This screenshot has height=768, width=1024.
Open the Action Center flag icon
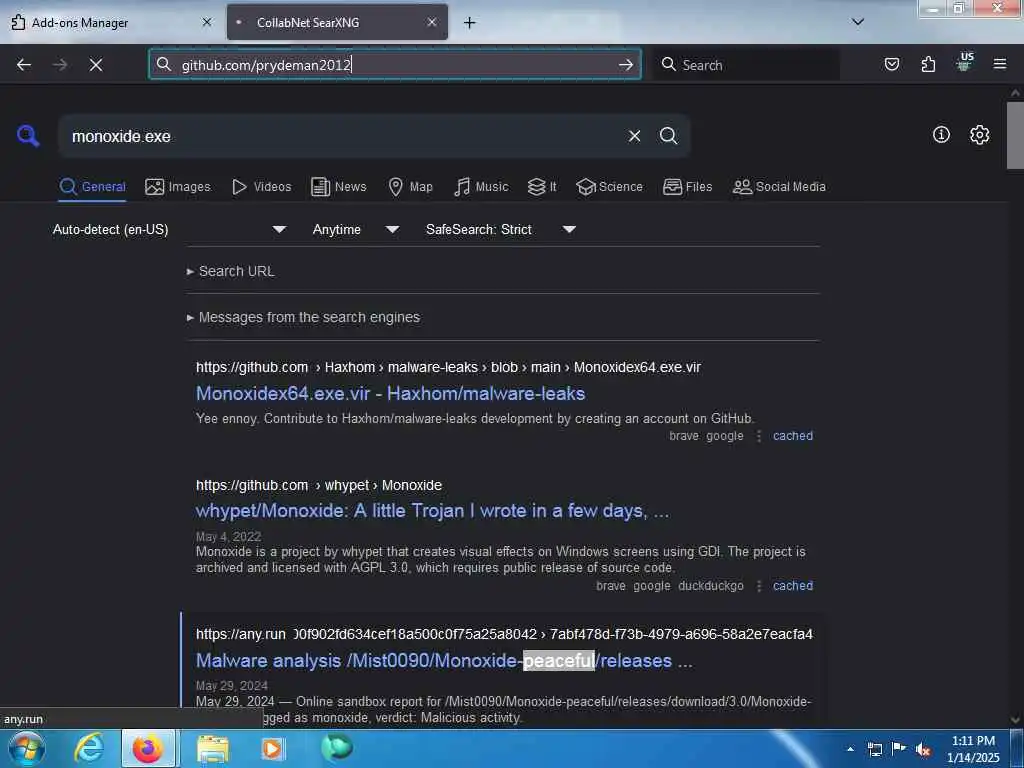899,749
